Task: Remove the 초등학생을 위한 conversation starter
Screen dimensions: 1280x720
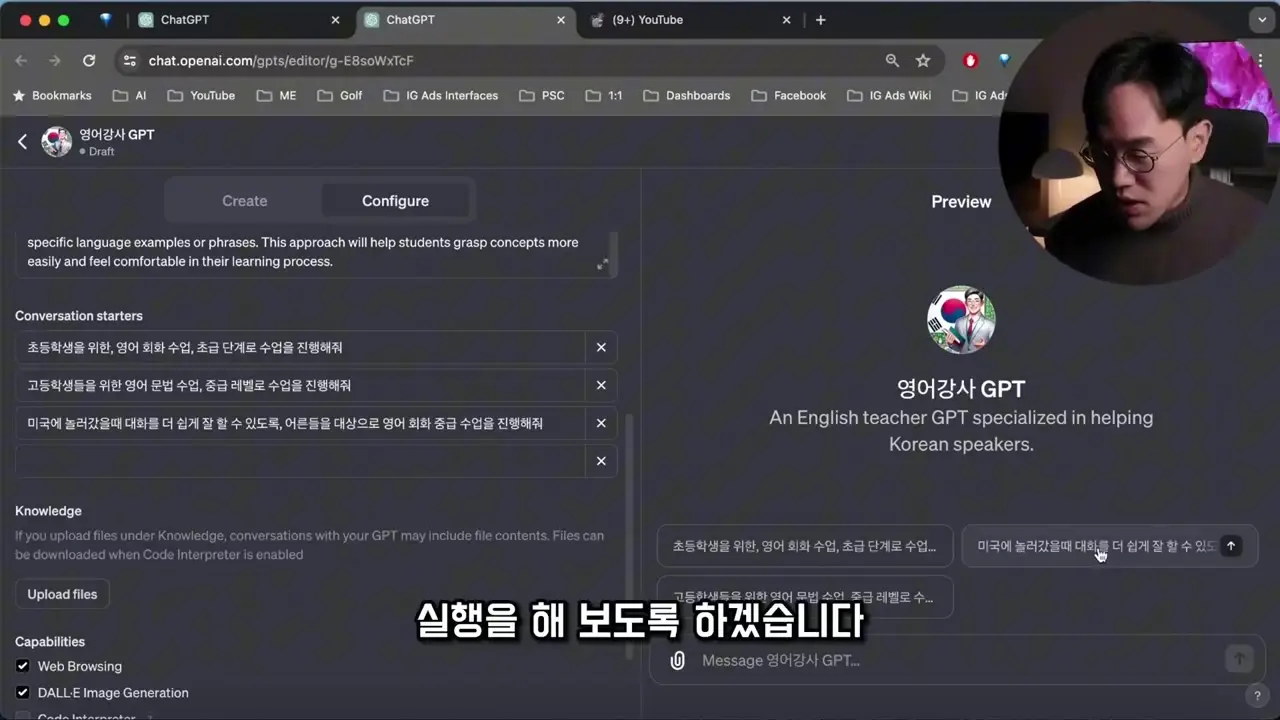Action: (601, 347)
